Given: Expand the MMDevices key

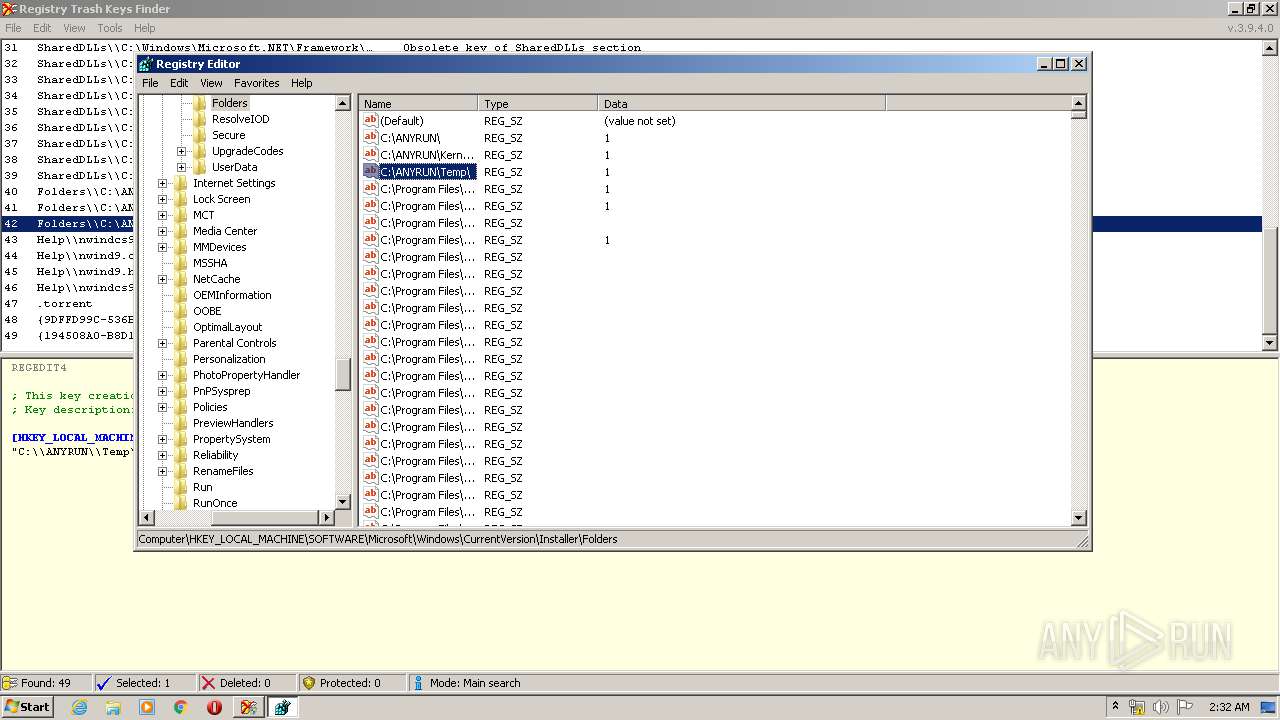Looking at the screenshot, I should [163, 247].
